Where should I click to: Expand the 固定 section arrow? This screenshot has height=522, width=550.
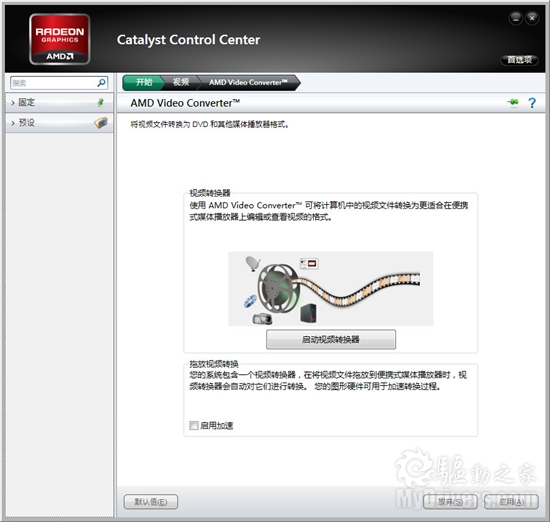(13, 102)
